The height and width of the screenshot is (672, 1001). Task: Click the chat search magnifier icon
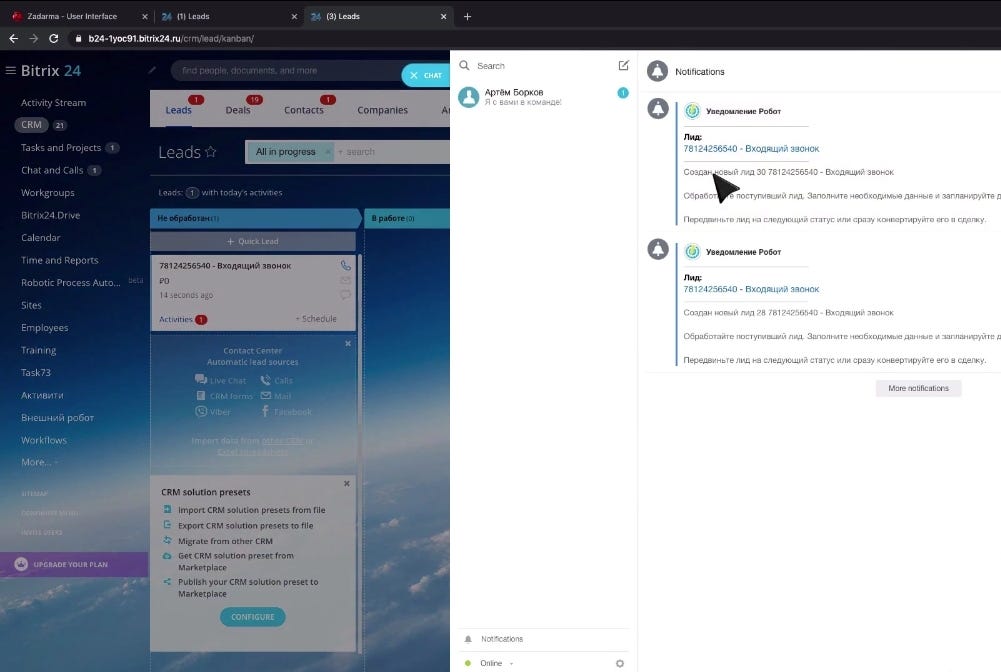click(x=464, y=65)
